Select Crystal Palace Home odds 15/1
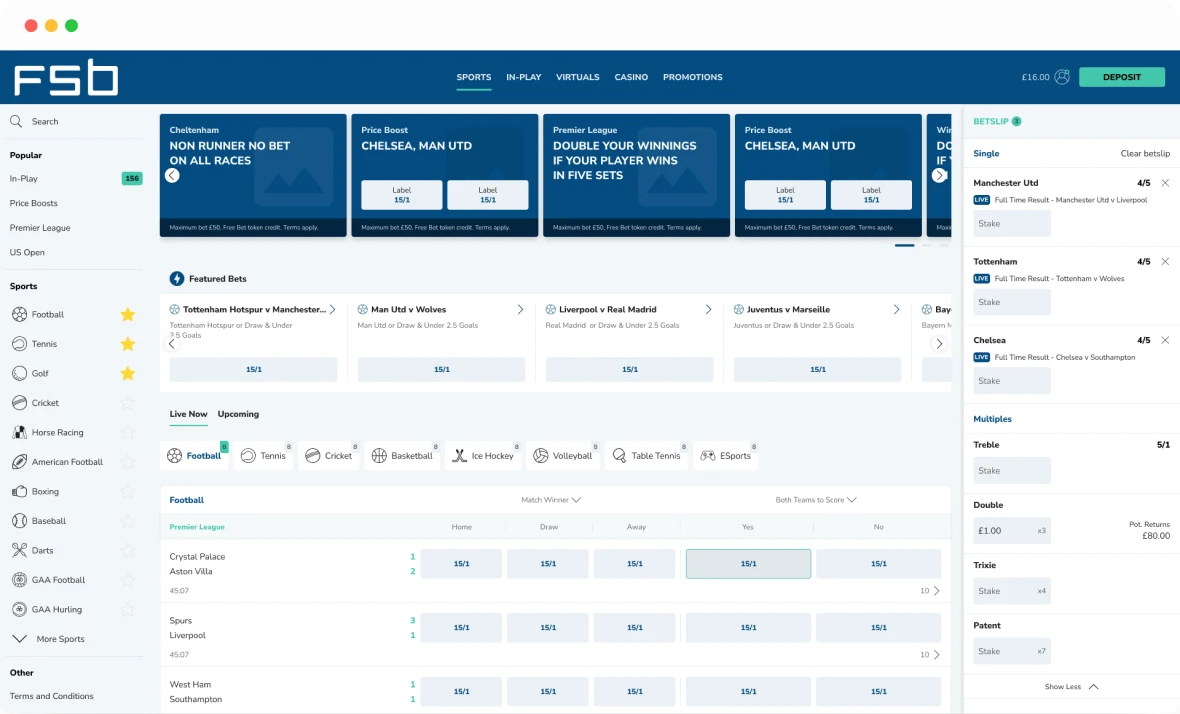1180x714 pixels. click(461, 564)
